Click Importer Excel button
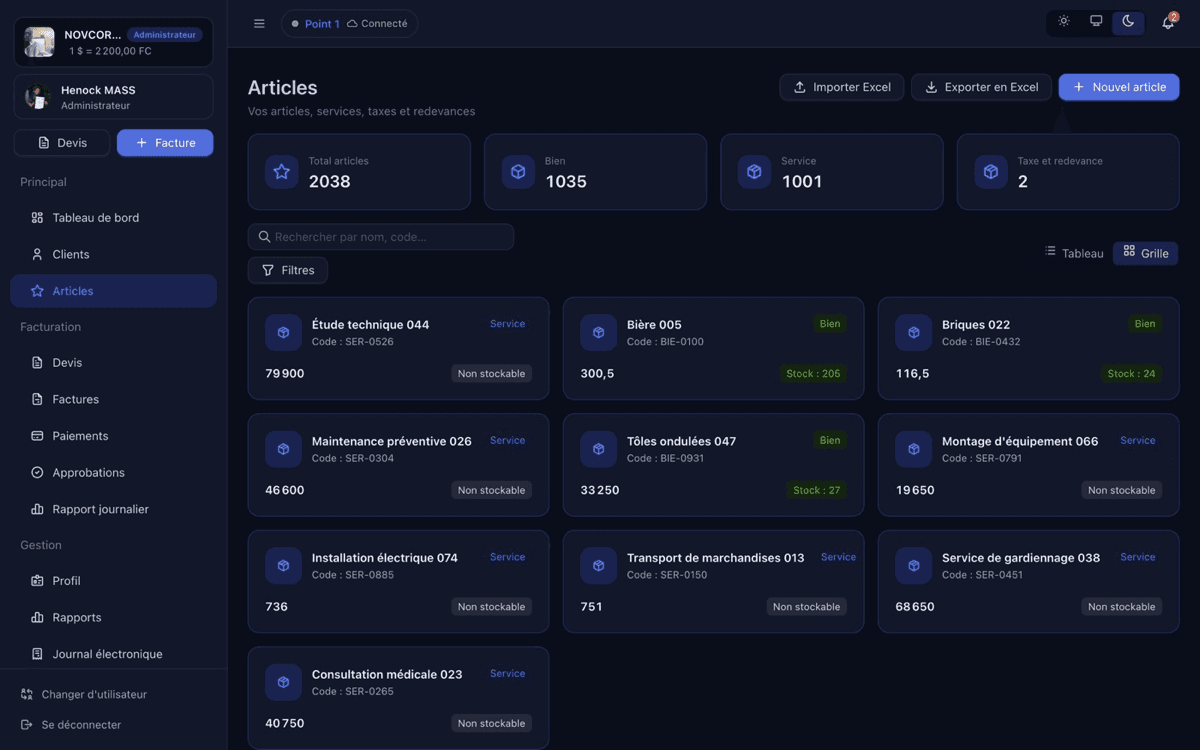The image size is (1200, 750). (842, 87)
